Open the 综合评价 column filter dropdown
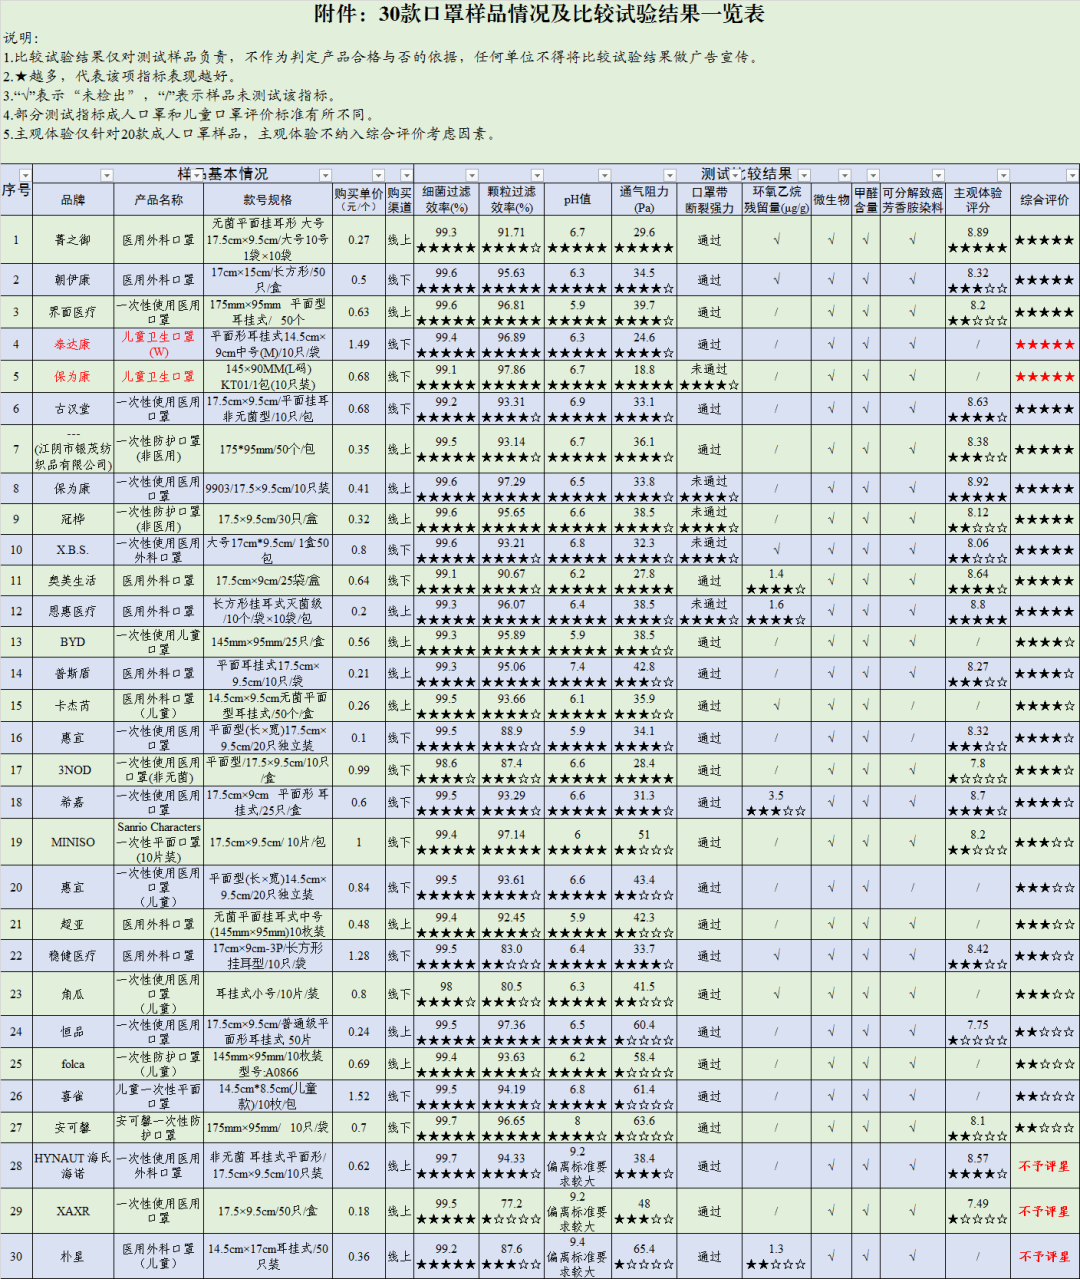The image size is (1080, 1279). click(1071, 175)
